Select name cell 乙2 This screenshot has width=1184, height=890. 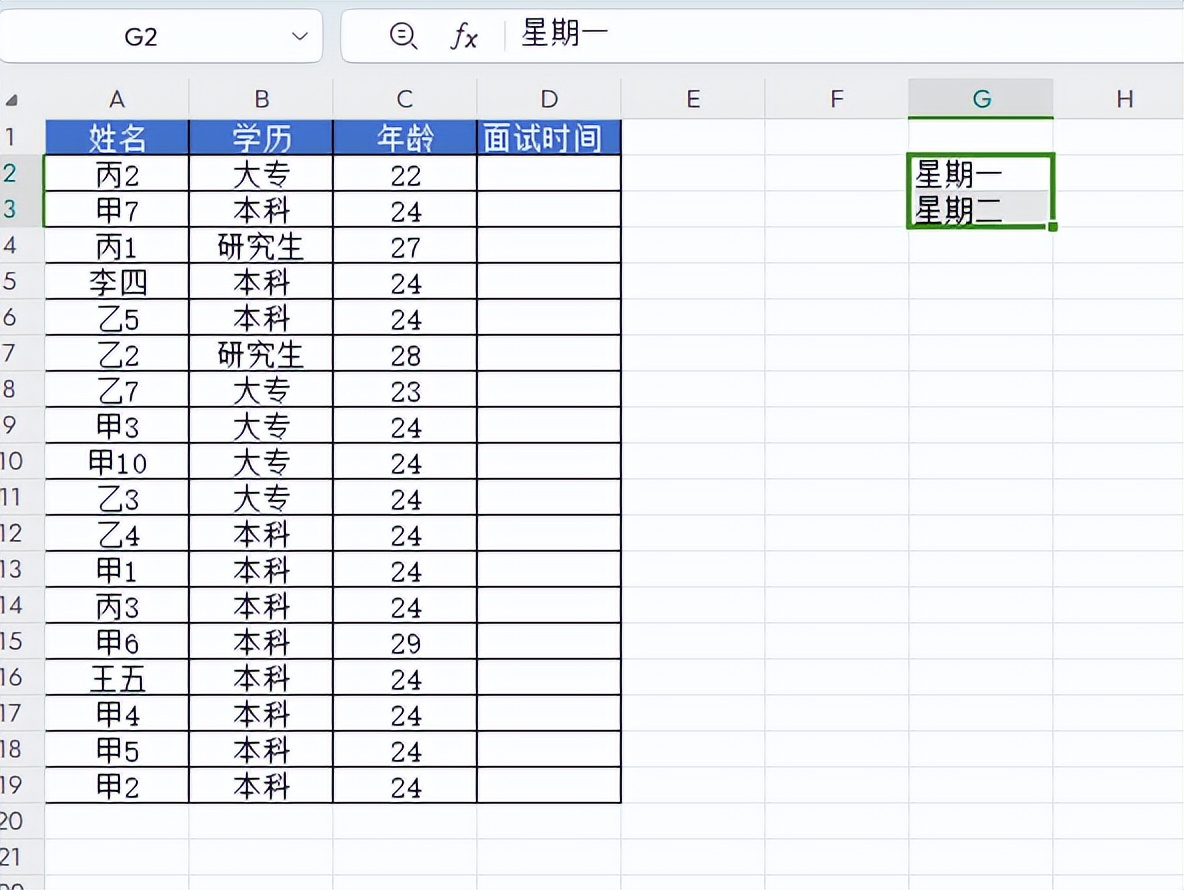coord(116,353)
